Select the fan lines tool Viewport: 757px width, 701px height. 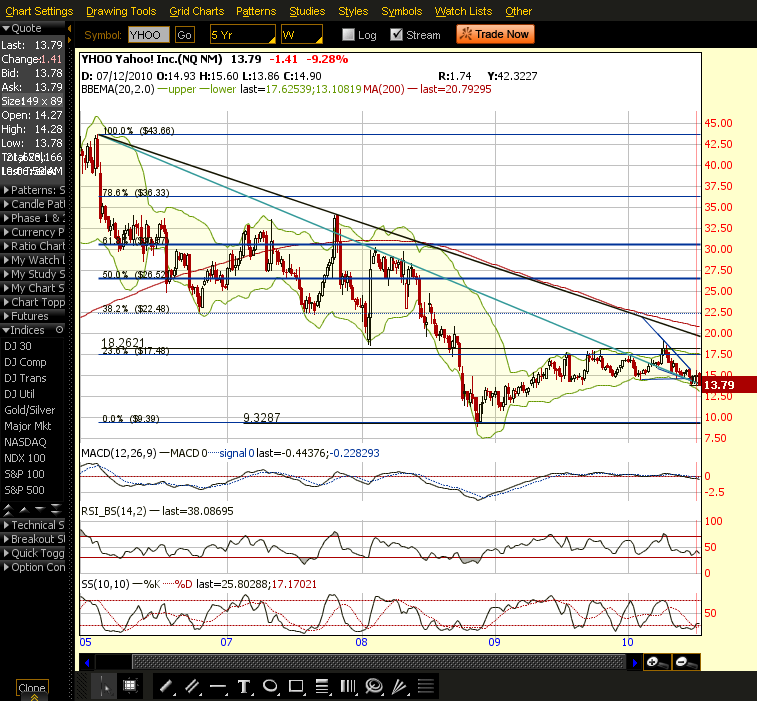[x=400, y=686]
